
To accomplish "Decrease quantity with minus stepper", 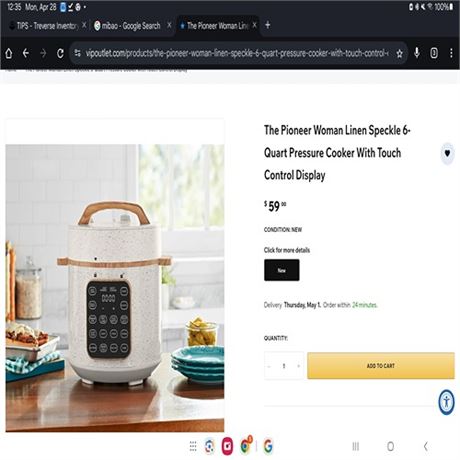I will pos(269,366).
